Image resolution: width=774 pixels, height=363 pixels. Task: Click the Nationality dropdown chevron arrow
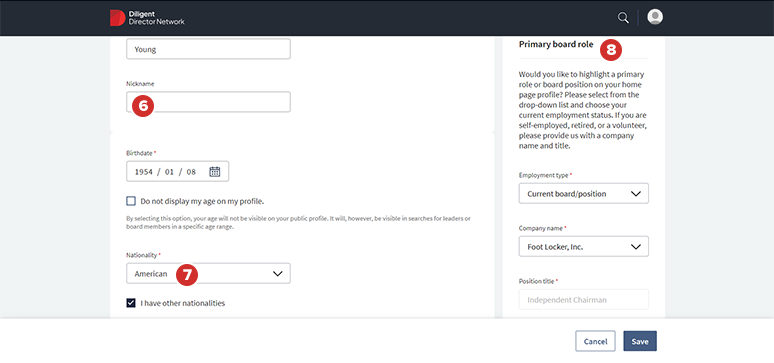tap(278, 273)
